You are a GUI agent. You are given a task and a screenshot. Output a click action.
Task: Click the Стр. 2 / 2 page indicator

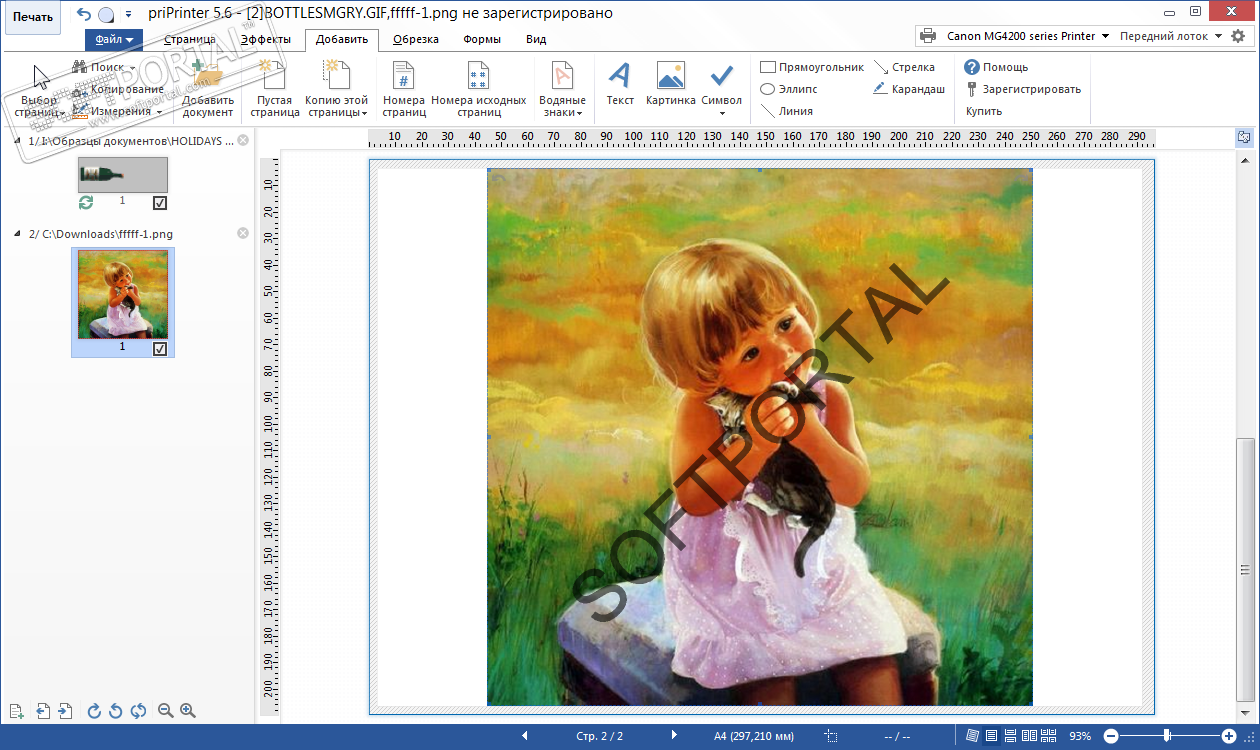click(600, 736)
